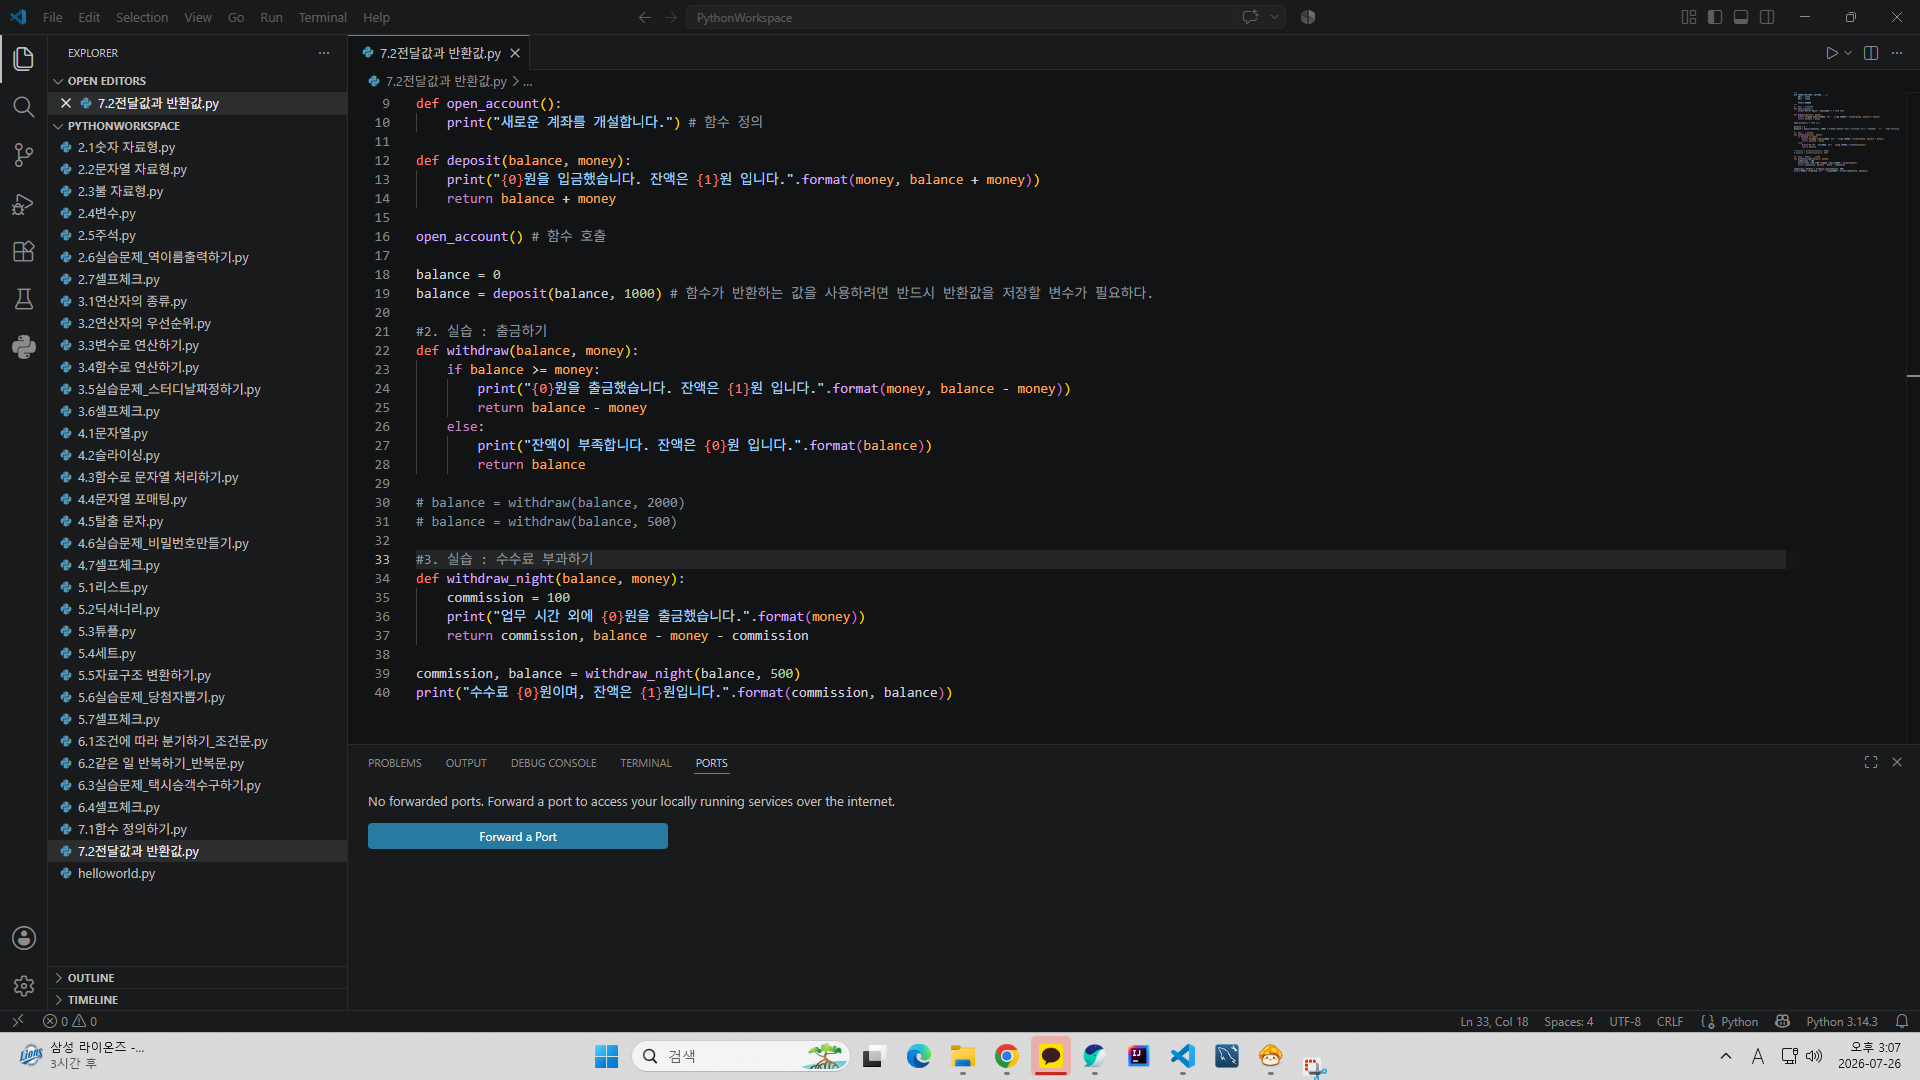
Task: Open the Testing flask icon
Action: tap(24, 299)
